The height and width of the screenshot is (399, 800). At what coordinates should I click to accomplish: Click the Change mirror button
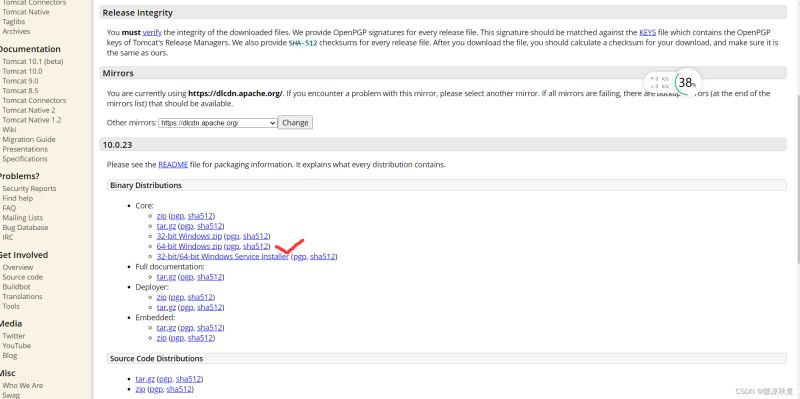click(x=295, y=122)
